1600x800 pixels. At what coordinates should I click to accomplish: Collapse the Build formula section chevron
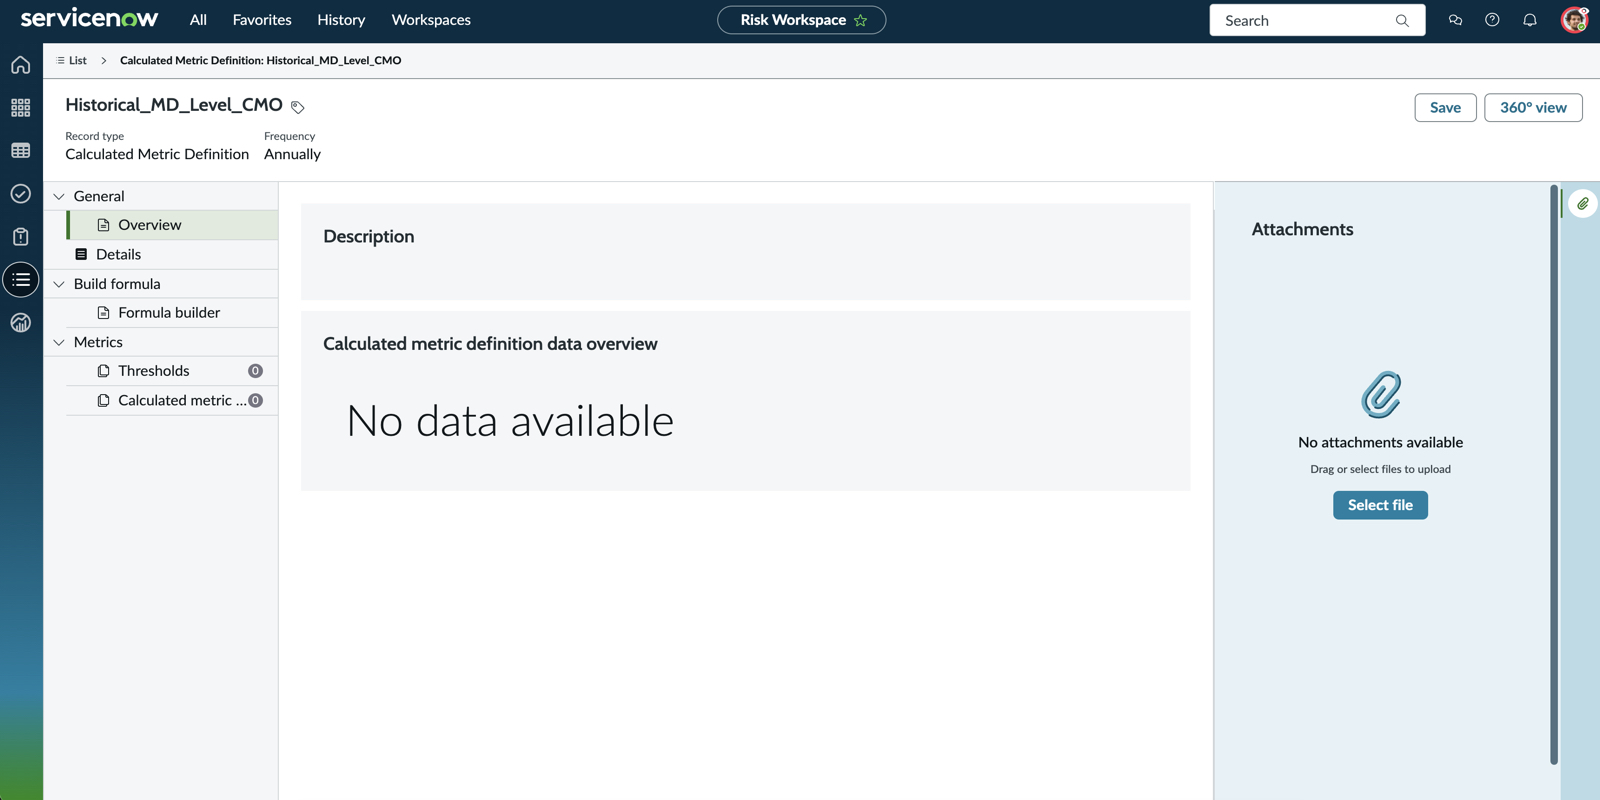59,284
